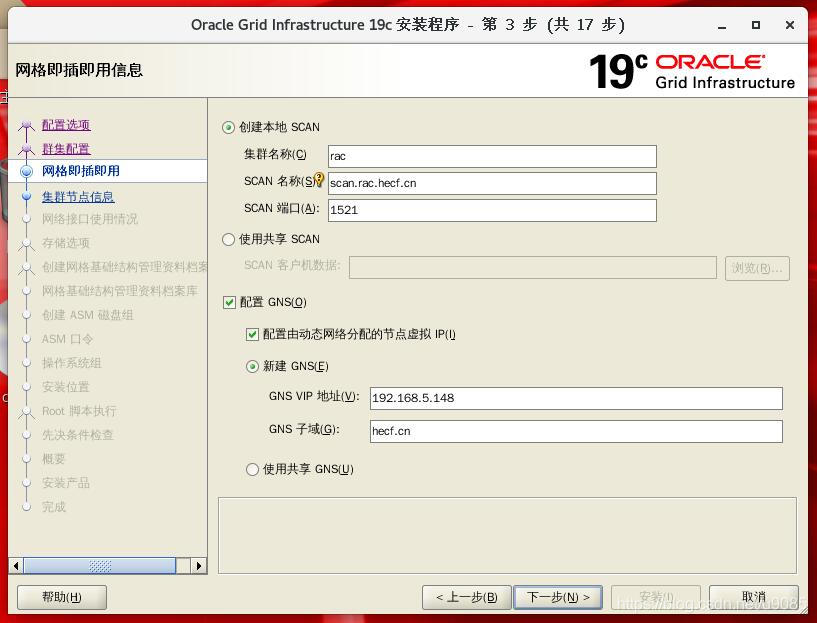This screenshot has height=623, width=817.
Task: Click the 取消 cancel button
Action: click(753, 597)
